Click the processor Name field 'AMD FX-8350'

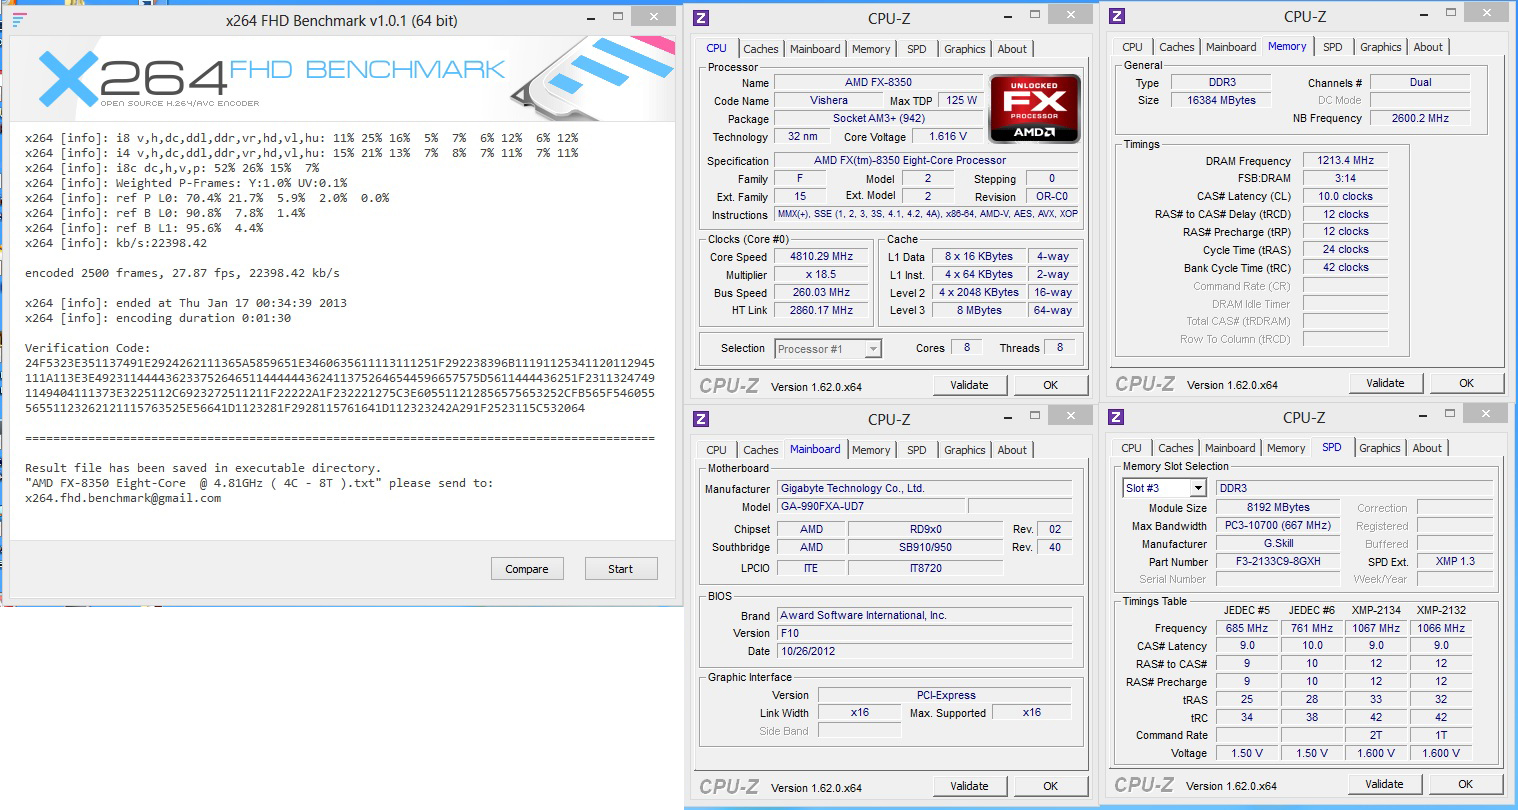click(879, 82)
